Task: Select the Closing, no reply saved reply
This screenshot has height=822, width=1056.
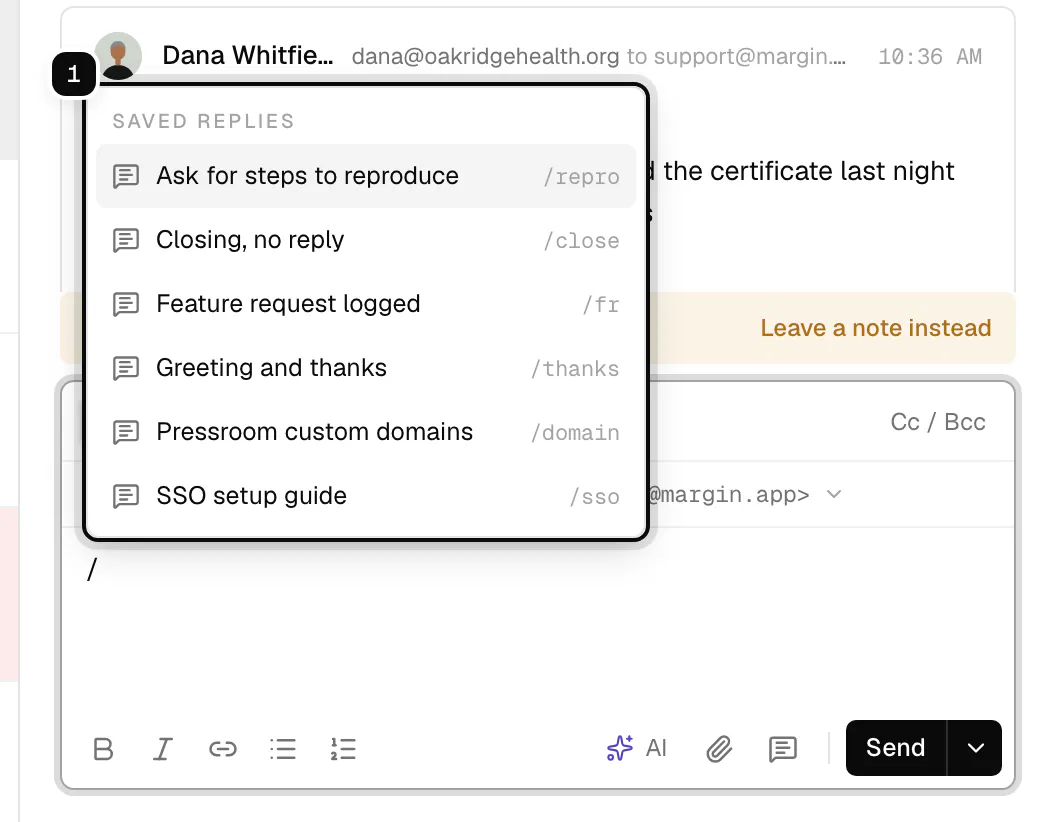Action: 366,240
